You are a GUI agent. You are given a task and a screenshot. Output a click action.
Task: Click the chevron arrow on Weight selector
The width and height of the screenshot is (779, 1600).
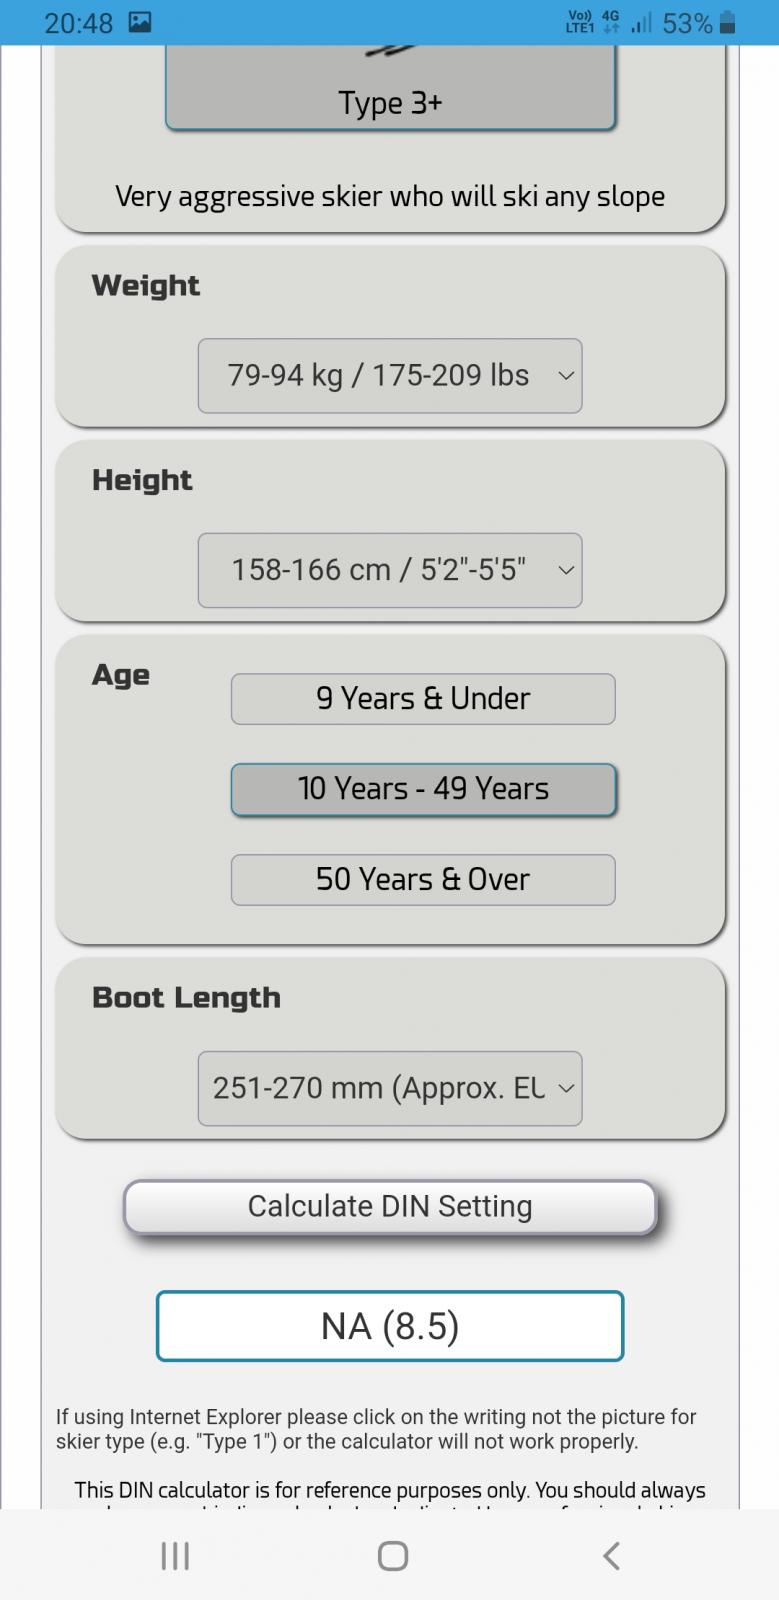click(x=565, y=376)
